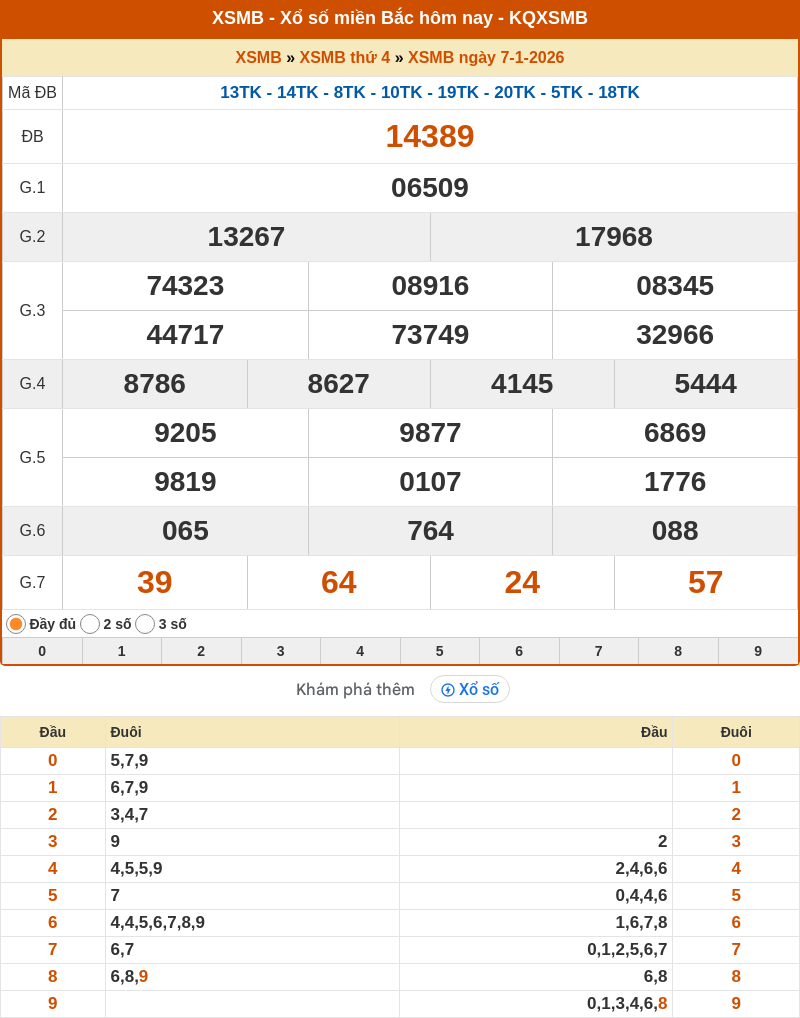Open the XSMB breadcrumb link

tap(258, 58)
